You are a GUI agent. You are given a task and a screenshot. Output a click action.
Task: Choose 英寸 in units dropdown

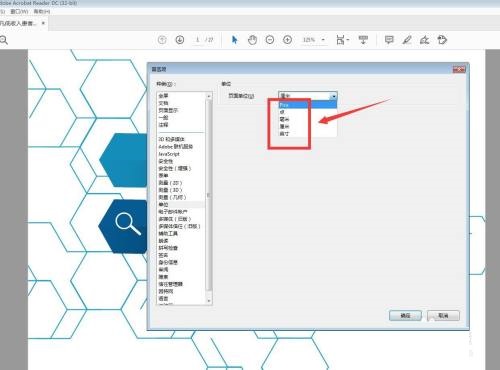tap(308, 134)
